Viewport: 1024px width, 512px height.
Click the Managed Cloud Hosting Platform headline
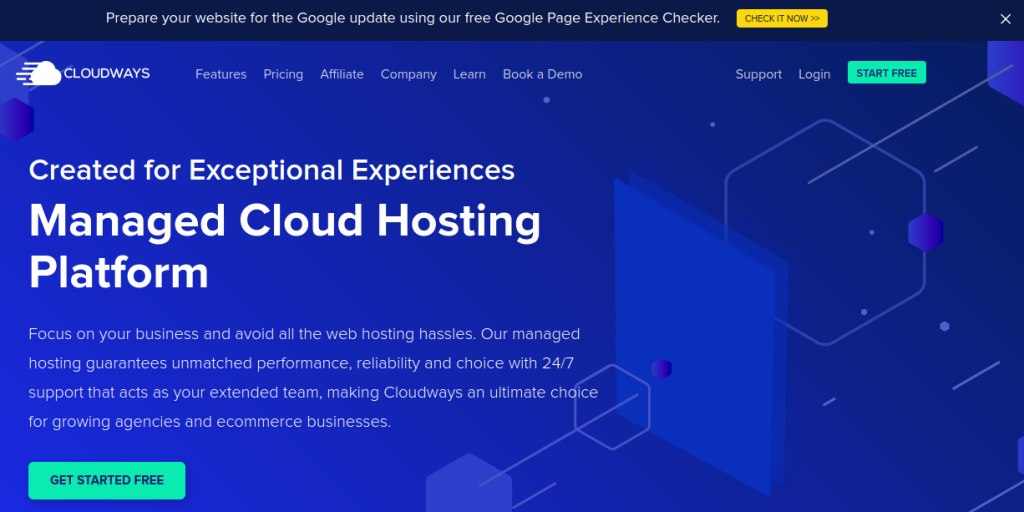[x=285, y=246]
